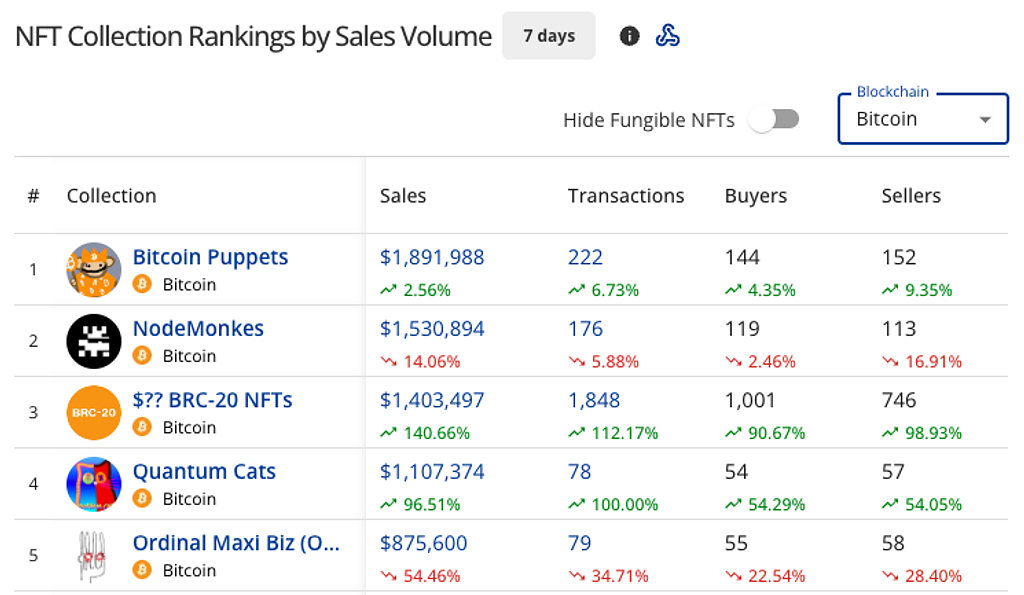Click the webhook icon near the title
This screenshot has height=595, width=1024.
click(x=668, y=37)
